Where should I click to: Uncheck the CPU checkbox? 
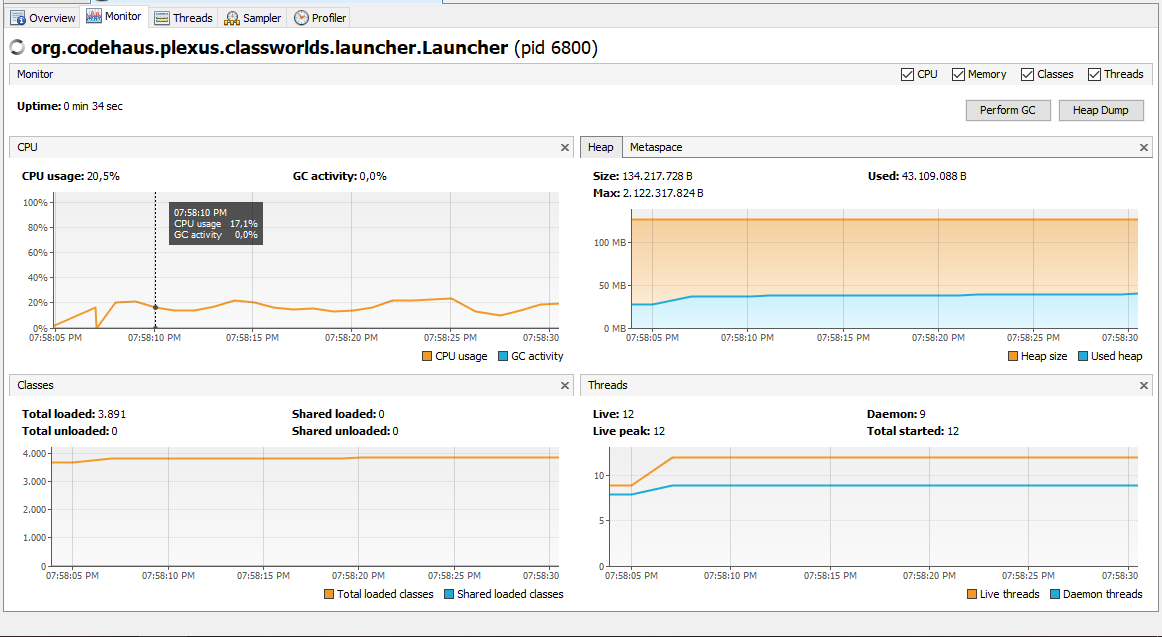907,74
